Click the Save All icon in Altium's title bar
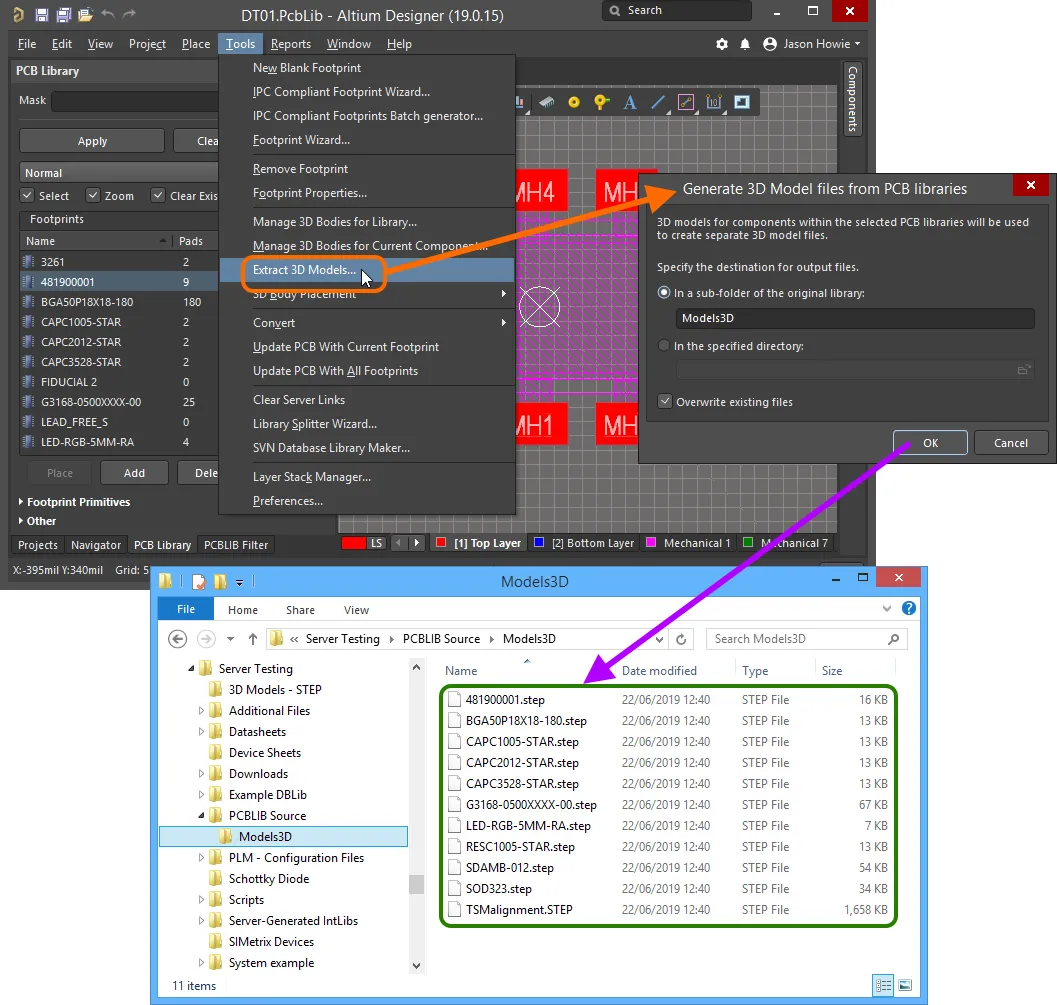Screen dimensions: 1057x1005 (63, 14)
